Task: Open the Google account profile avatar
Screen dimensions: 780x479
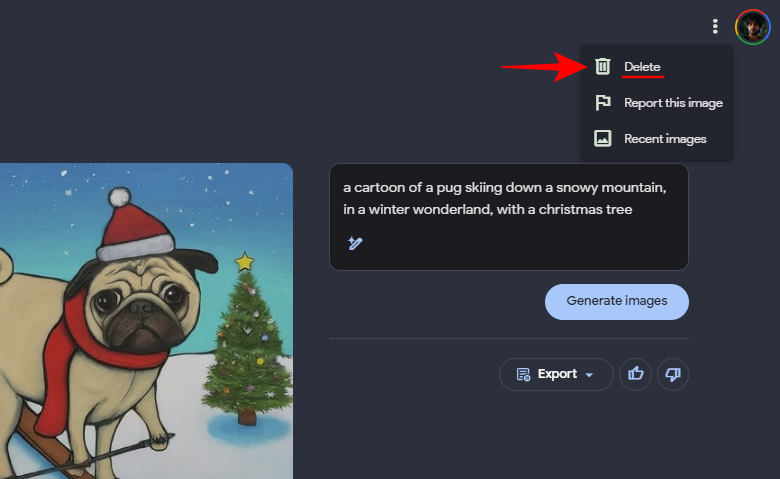Action: tap(753, 27)
